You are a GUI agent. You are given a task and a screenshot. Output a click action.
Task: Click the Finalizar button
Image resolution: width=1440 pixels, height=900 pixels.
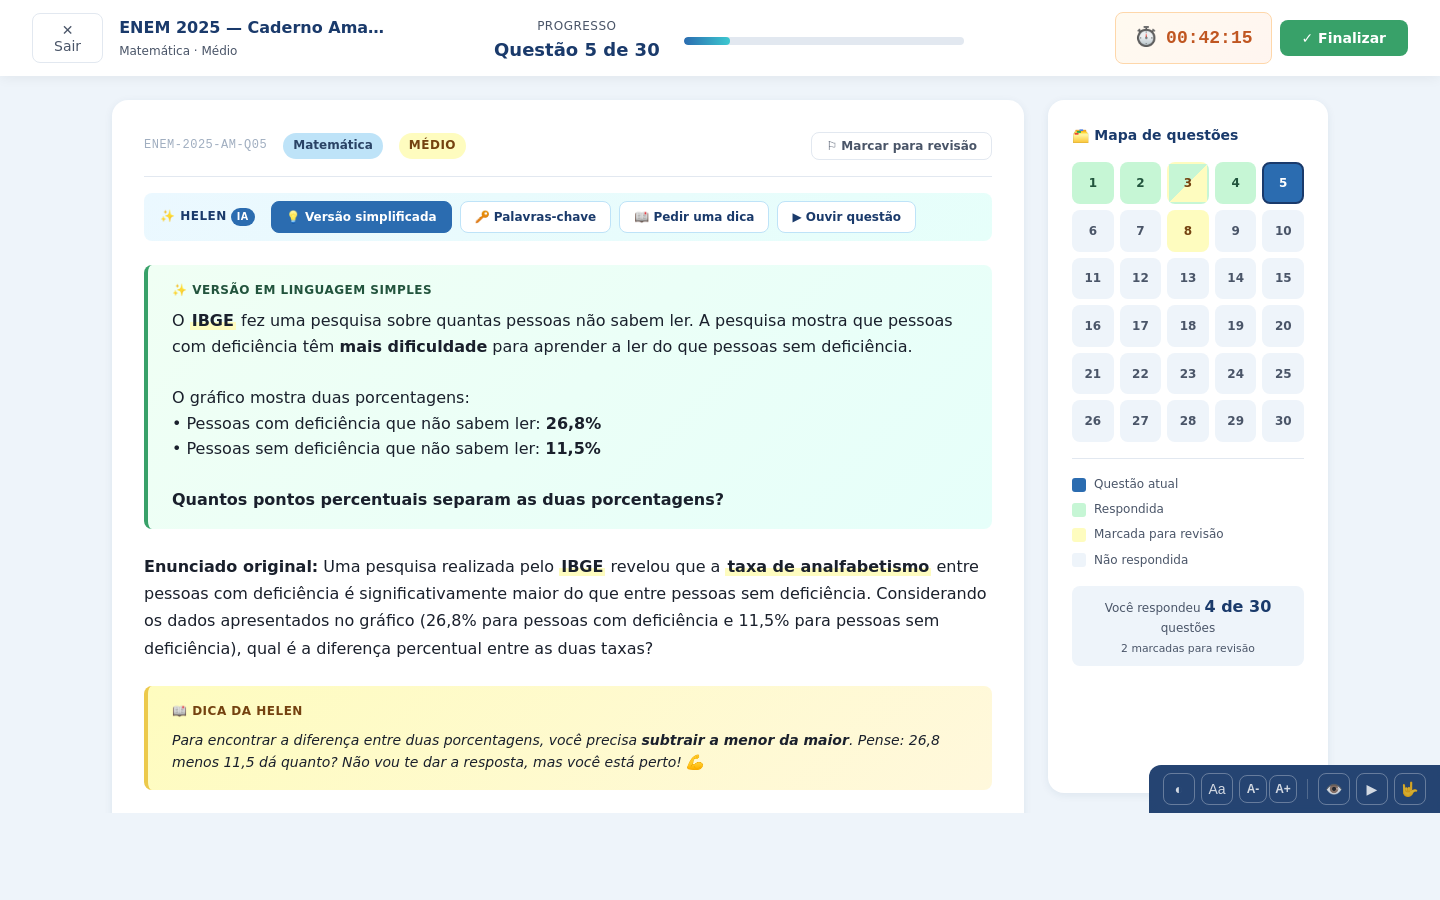coord(1343,37)
